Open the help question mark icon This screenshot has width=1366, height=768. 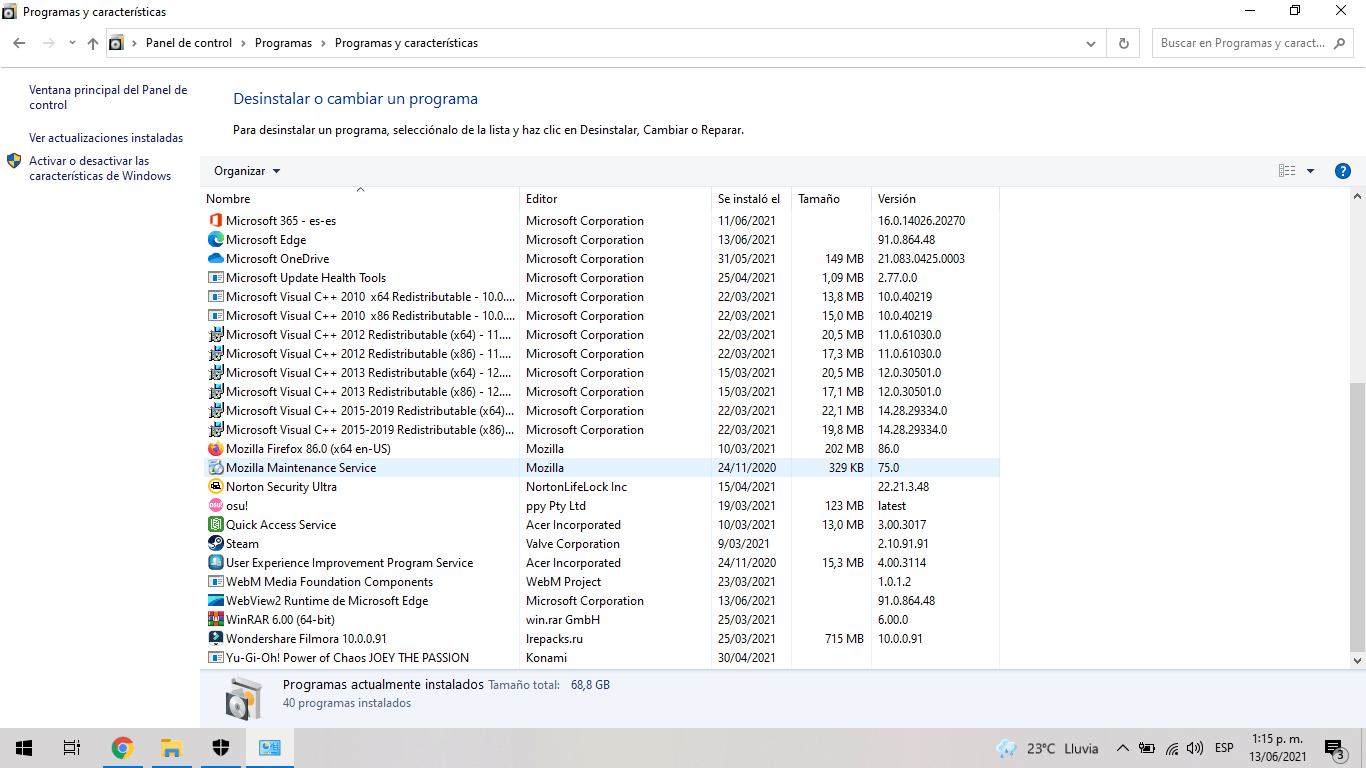click(x=1343, y=171)
